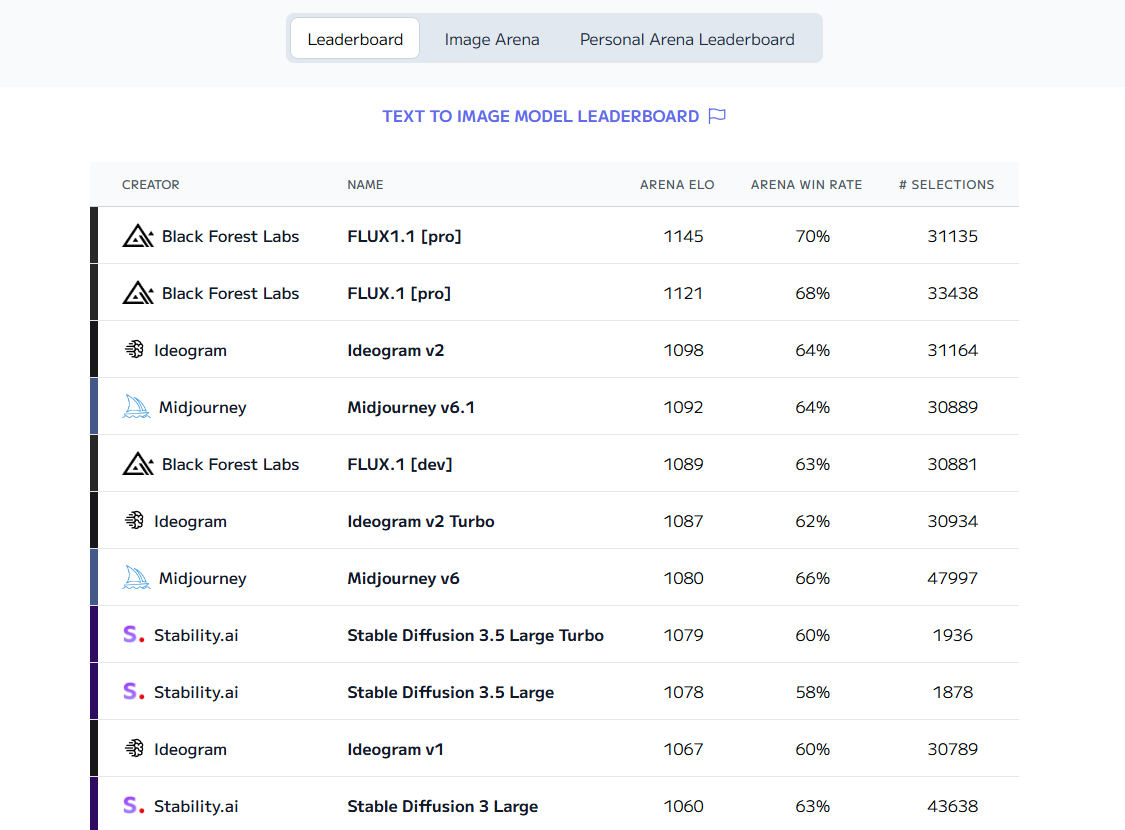The height and width of the screenshot is (830, 1125).
Task: Click the Stable Diffusion 3.5 Large model name
Action: click(x=450, y=692)
